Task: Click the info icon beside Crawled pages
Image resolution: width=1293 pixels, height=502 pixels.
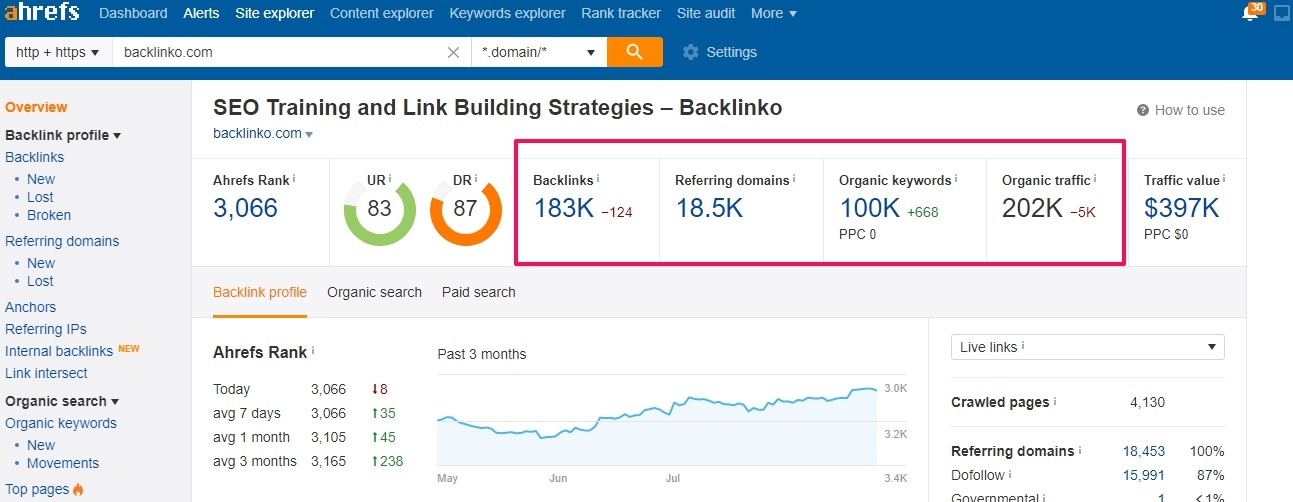Action: (1055, 402)
